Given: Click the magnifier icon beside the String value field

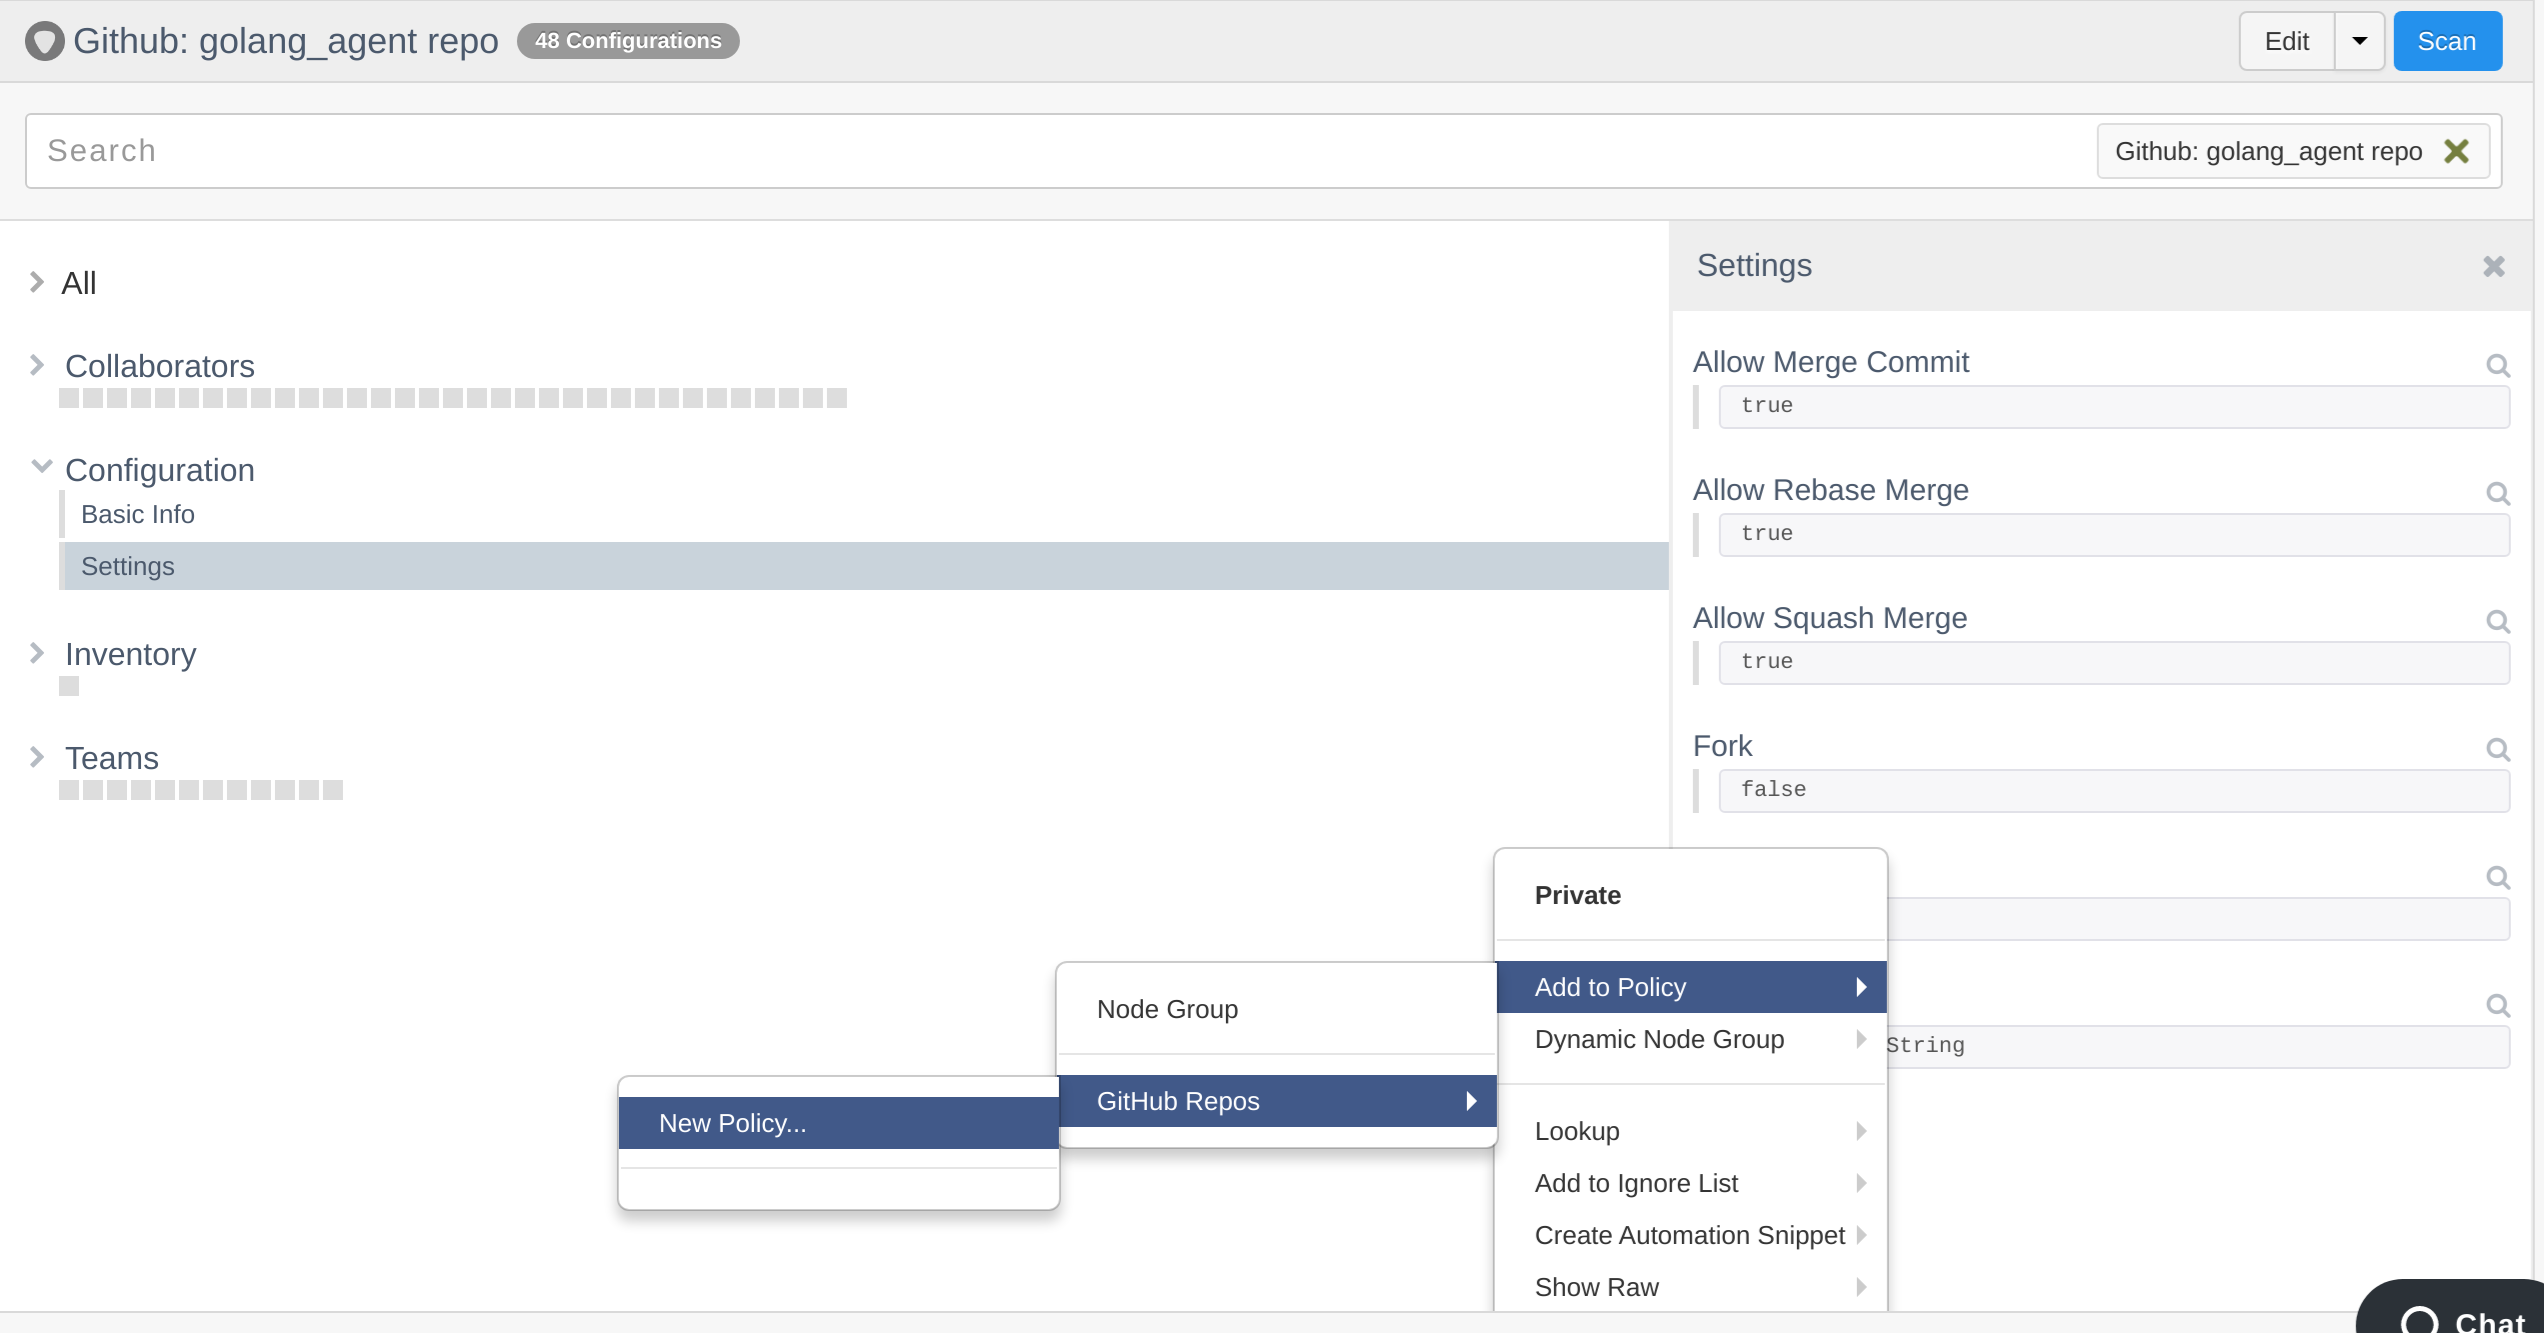Looking at the screenshot, I should pyautogui.click(x=2498, y=1005).
